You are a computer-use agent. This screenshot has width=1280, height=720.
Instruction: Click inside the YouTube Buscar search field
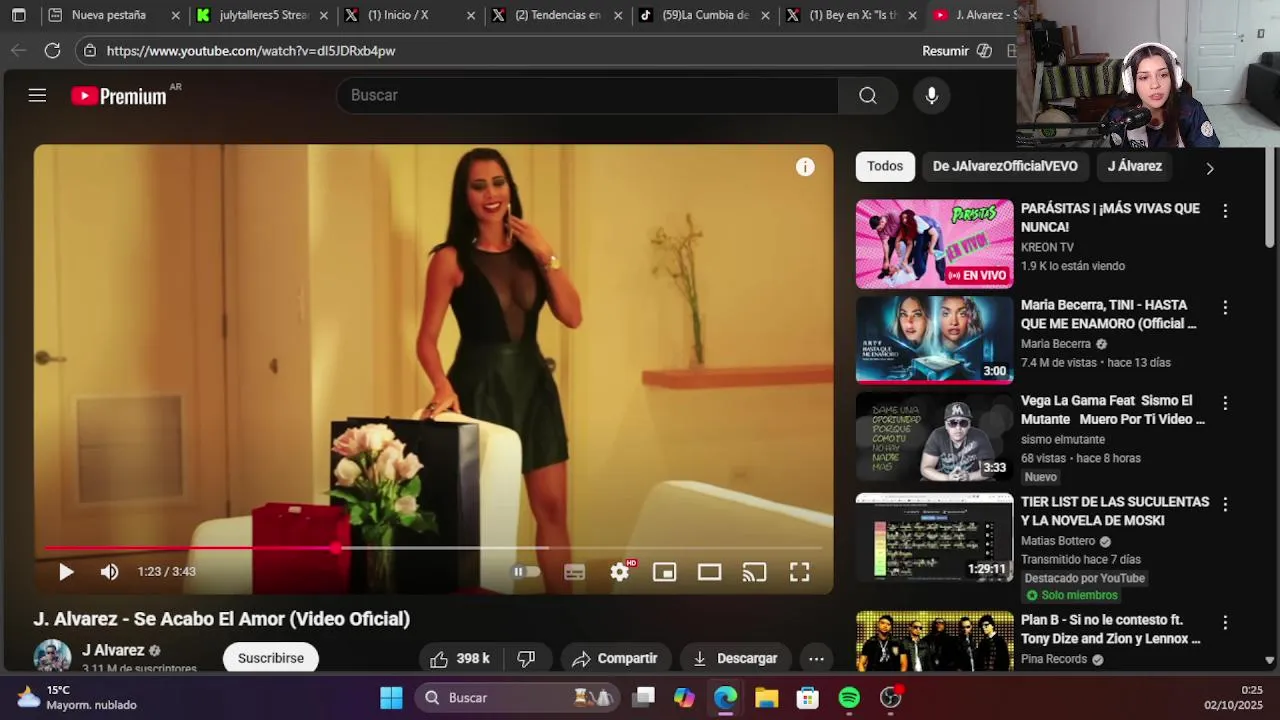[587, 95]
